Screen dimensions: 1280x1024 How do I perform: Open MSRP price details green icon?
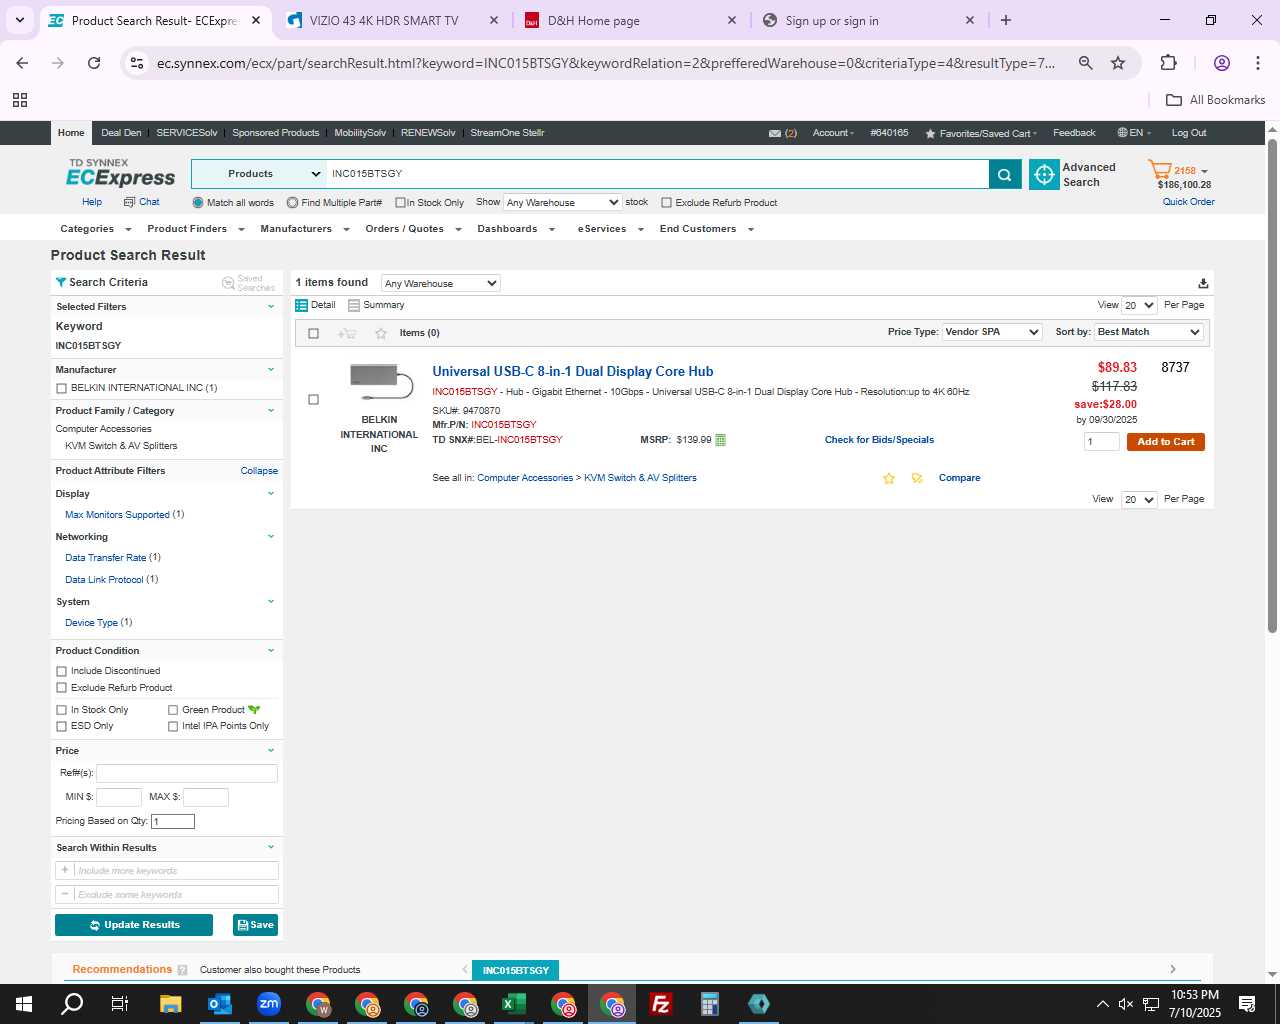721,440
